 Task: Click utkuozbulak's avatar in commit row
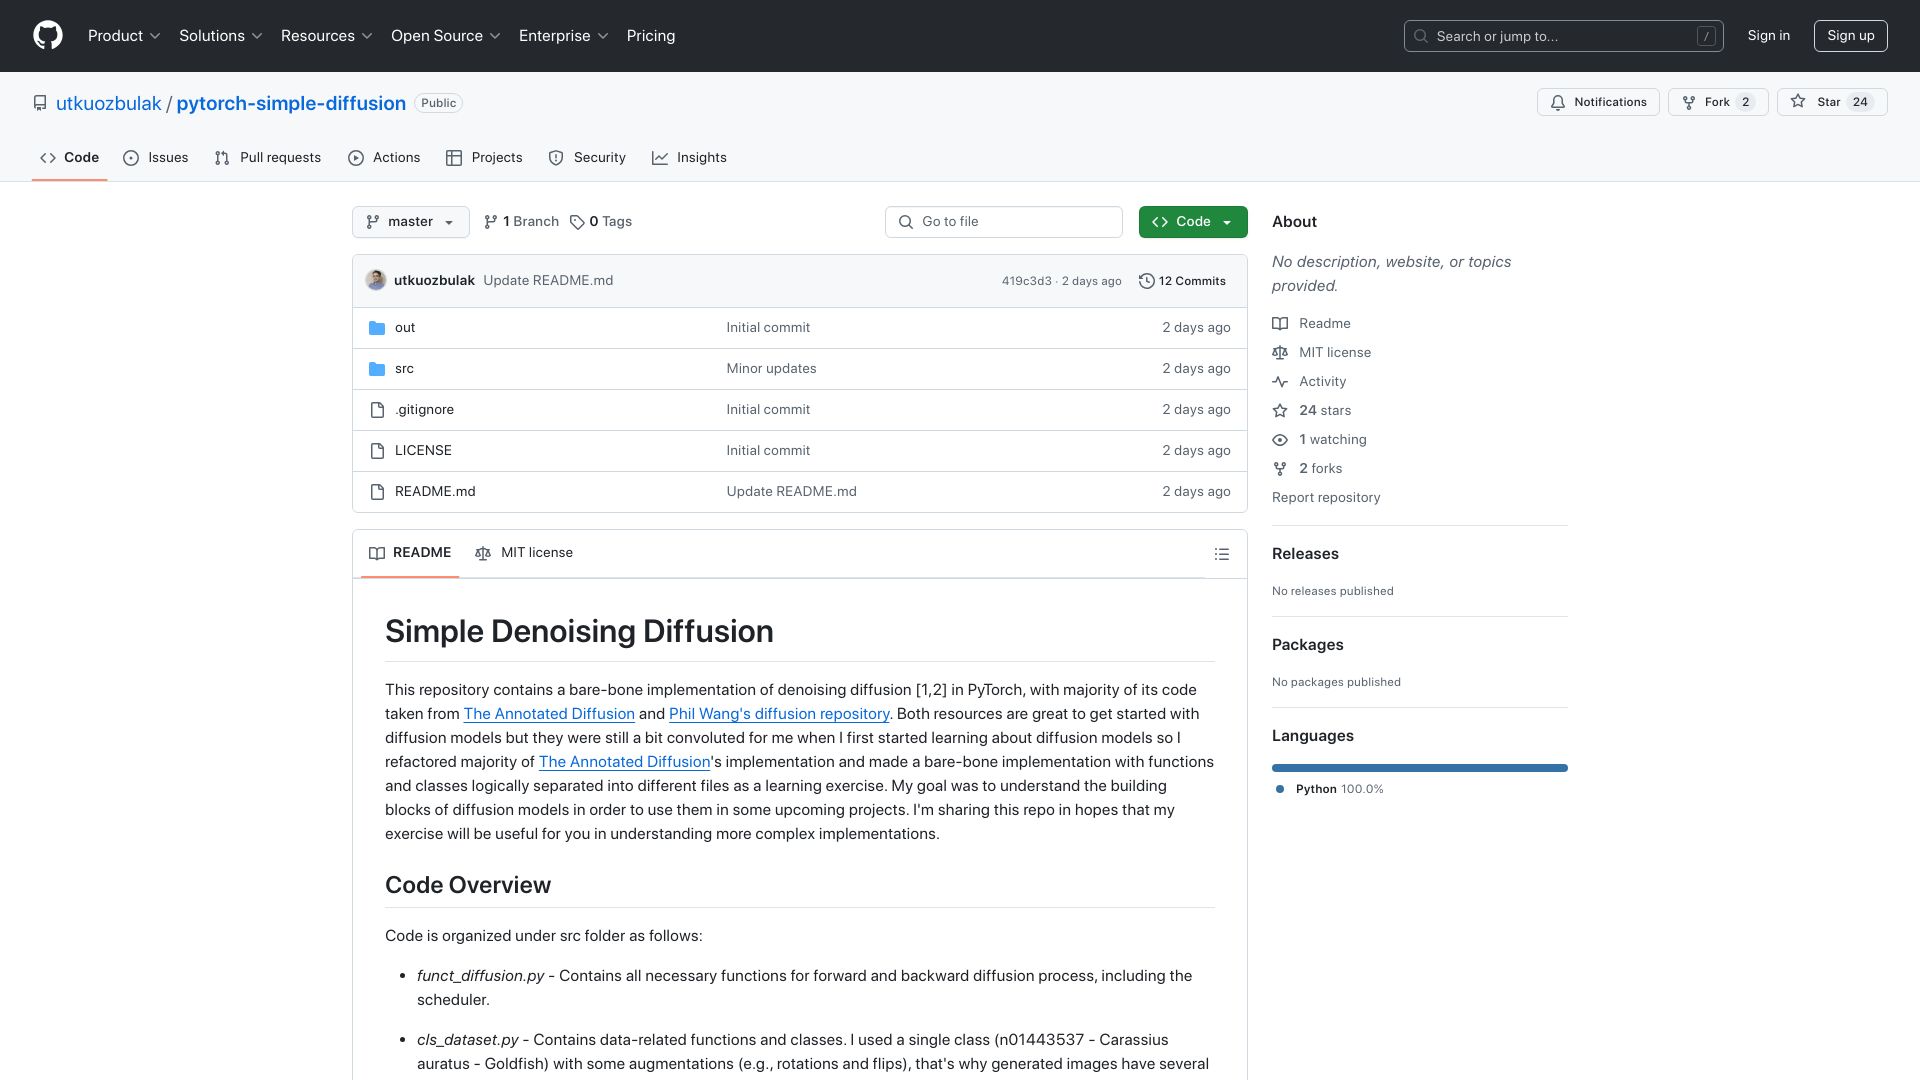pyautogui.click(x=376, y=280)
